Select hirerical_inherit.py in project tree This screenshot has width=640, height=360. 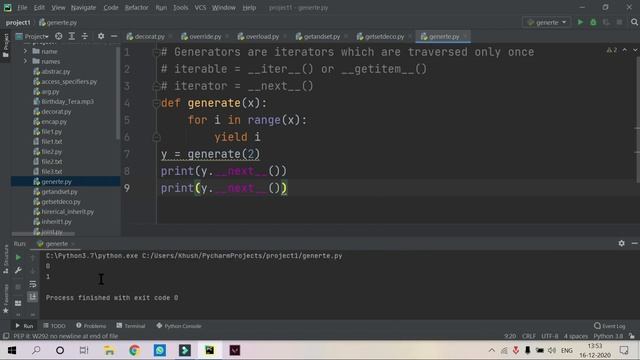coord(67,211)
